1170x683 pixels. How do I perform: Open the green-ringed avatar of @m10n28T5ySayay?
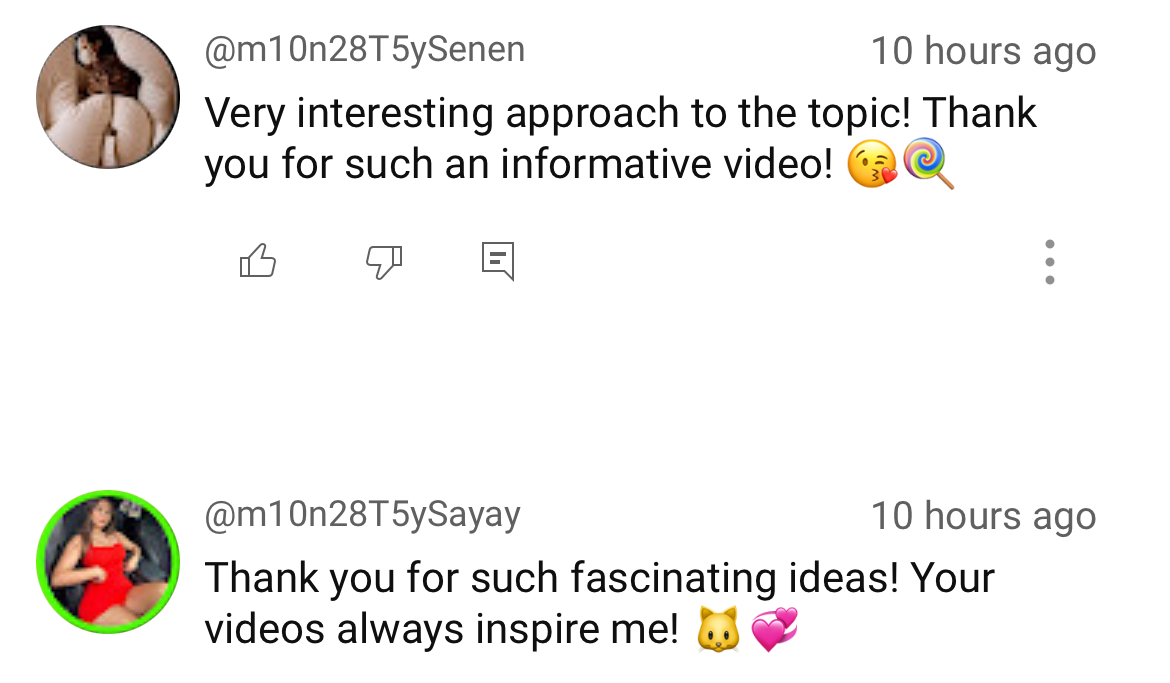[108, 562]
